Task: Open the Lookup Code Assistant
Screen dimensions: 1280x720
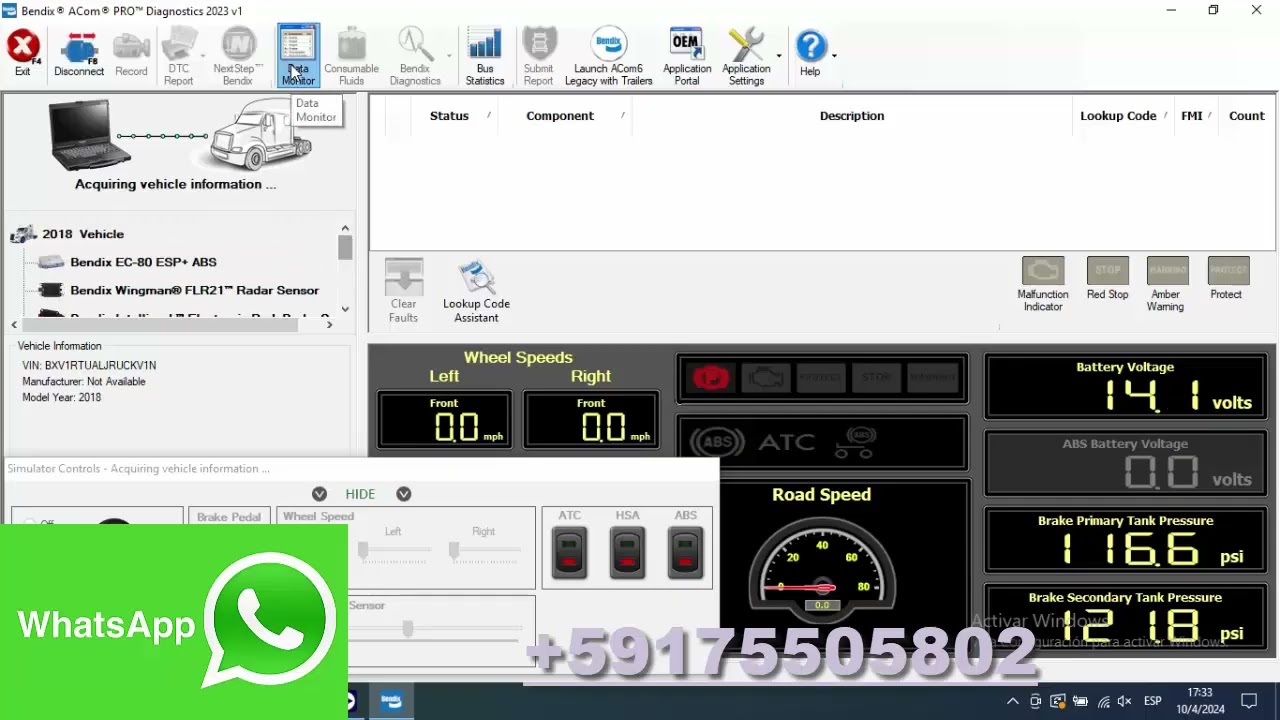Action: tap(476, 291)
